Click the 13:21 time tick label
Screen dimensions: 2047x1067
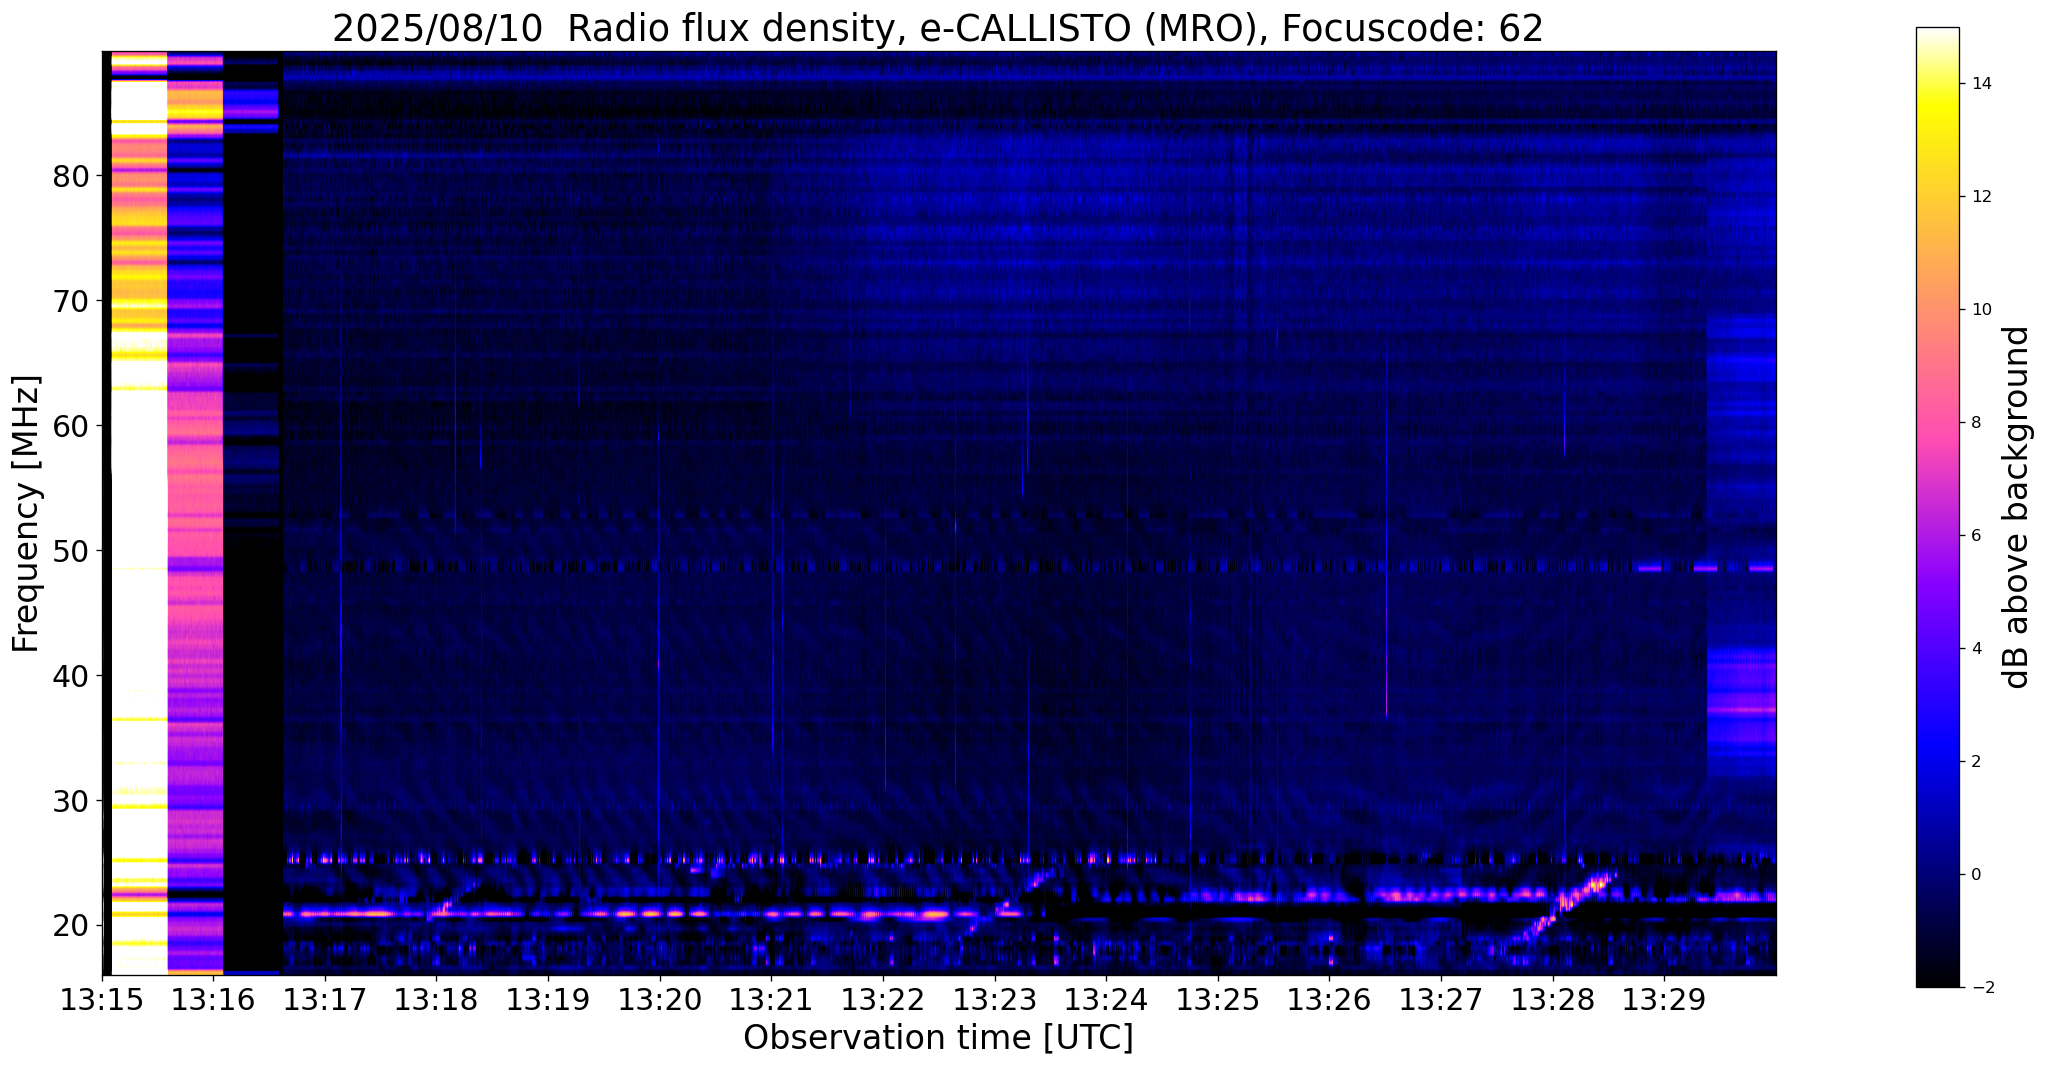click(771, 998)
